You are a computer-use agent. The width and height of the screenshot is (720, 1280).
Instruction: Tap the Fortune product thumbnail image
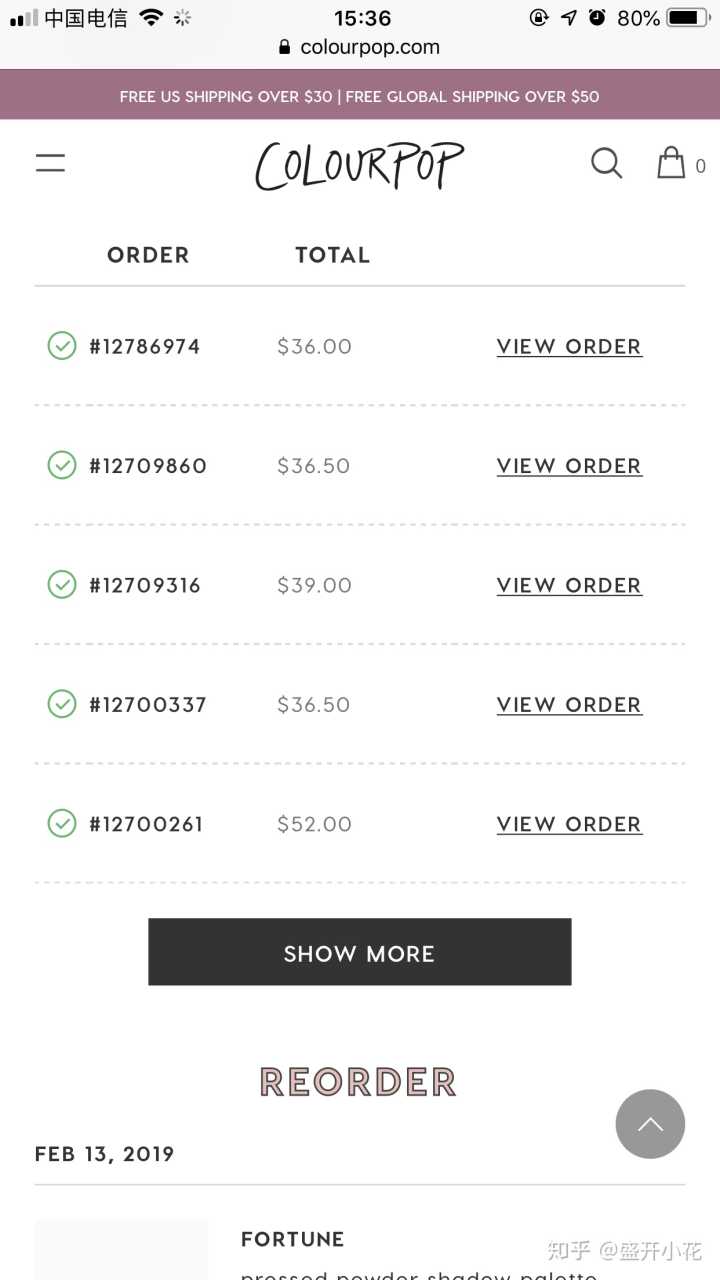point(121,1250)
